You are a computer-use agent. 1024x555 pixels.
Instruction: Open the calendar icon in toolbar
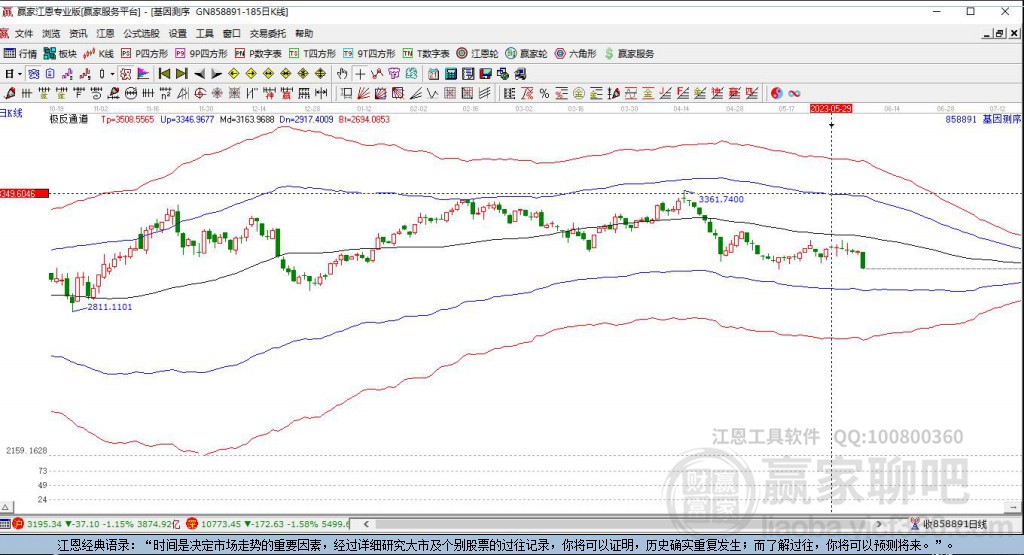pos(434,74)
